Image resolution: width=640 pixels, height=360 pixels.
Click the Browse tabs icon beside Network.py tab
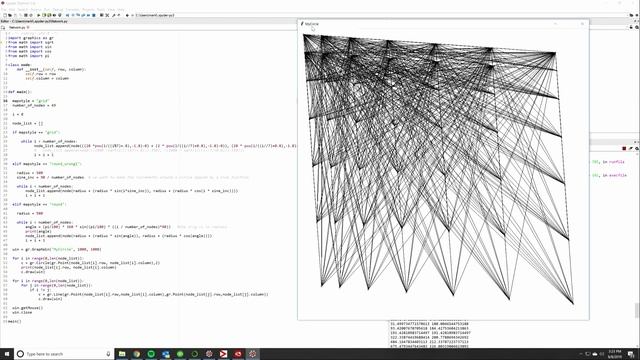(x=3, y=27)
